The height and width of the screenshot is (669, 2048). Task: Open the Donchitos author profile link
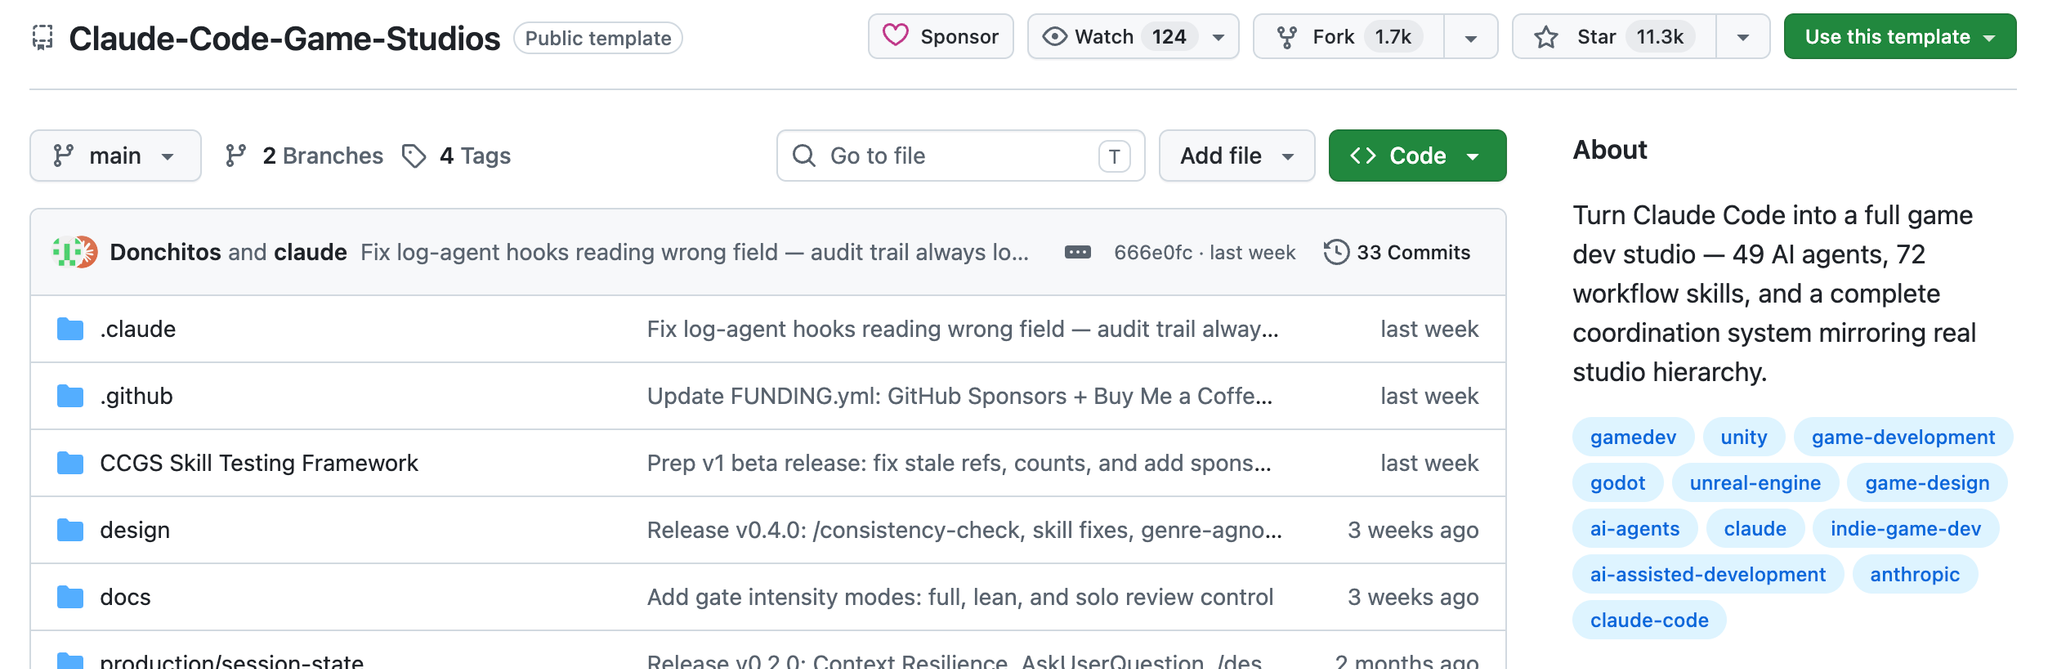(165, 252)
